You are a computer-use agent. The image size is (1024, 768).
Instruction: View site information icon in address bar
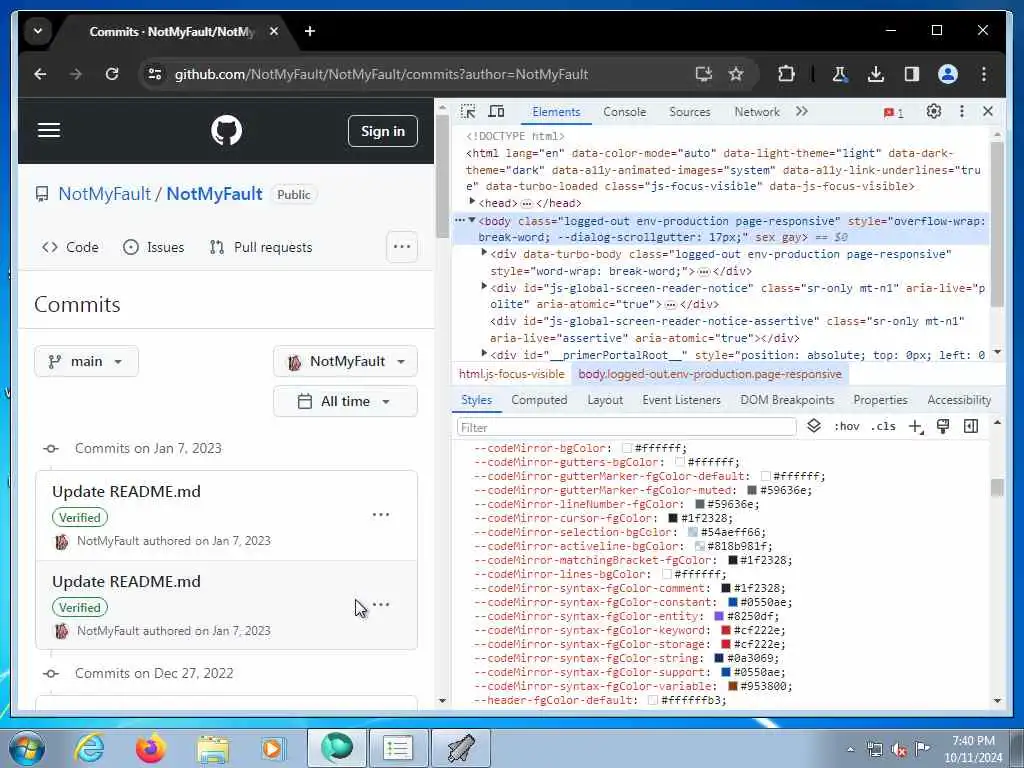[155, 74]
